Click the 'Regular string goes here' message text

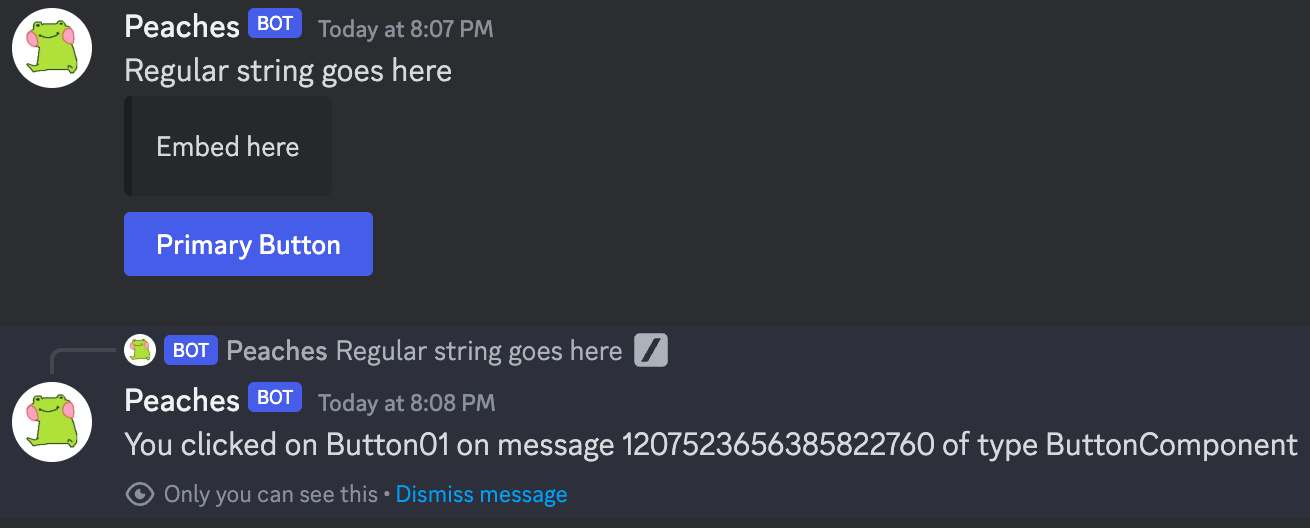pos(288,71)
